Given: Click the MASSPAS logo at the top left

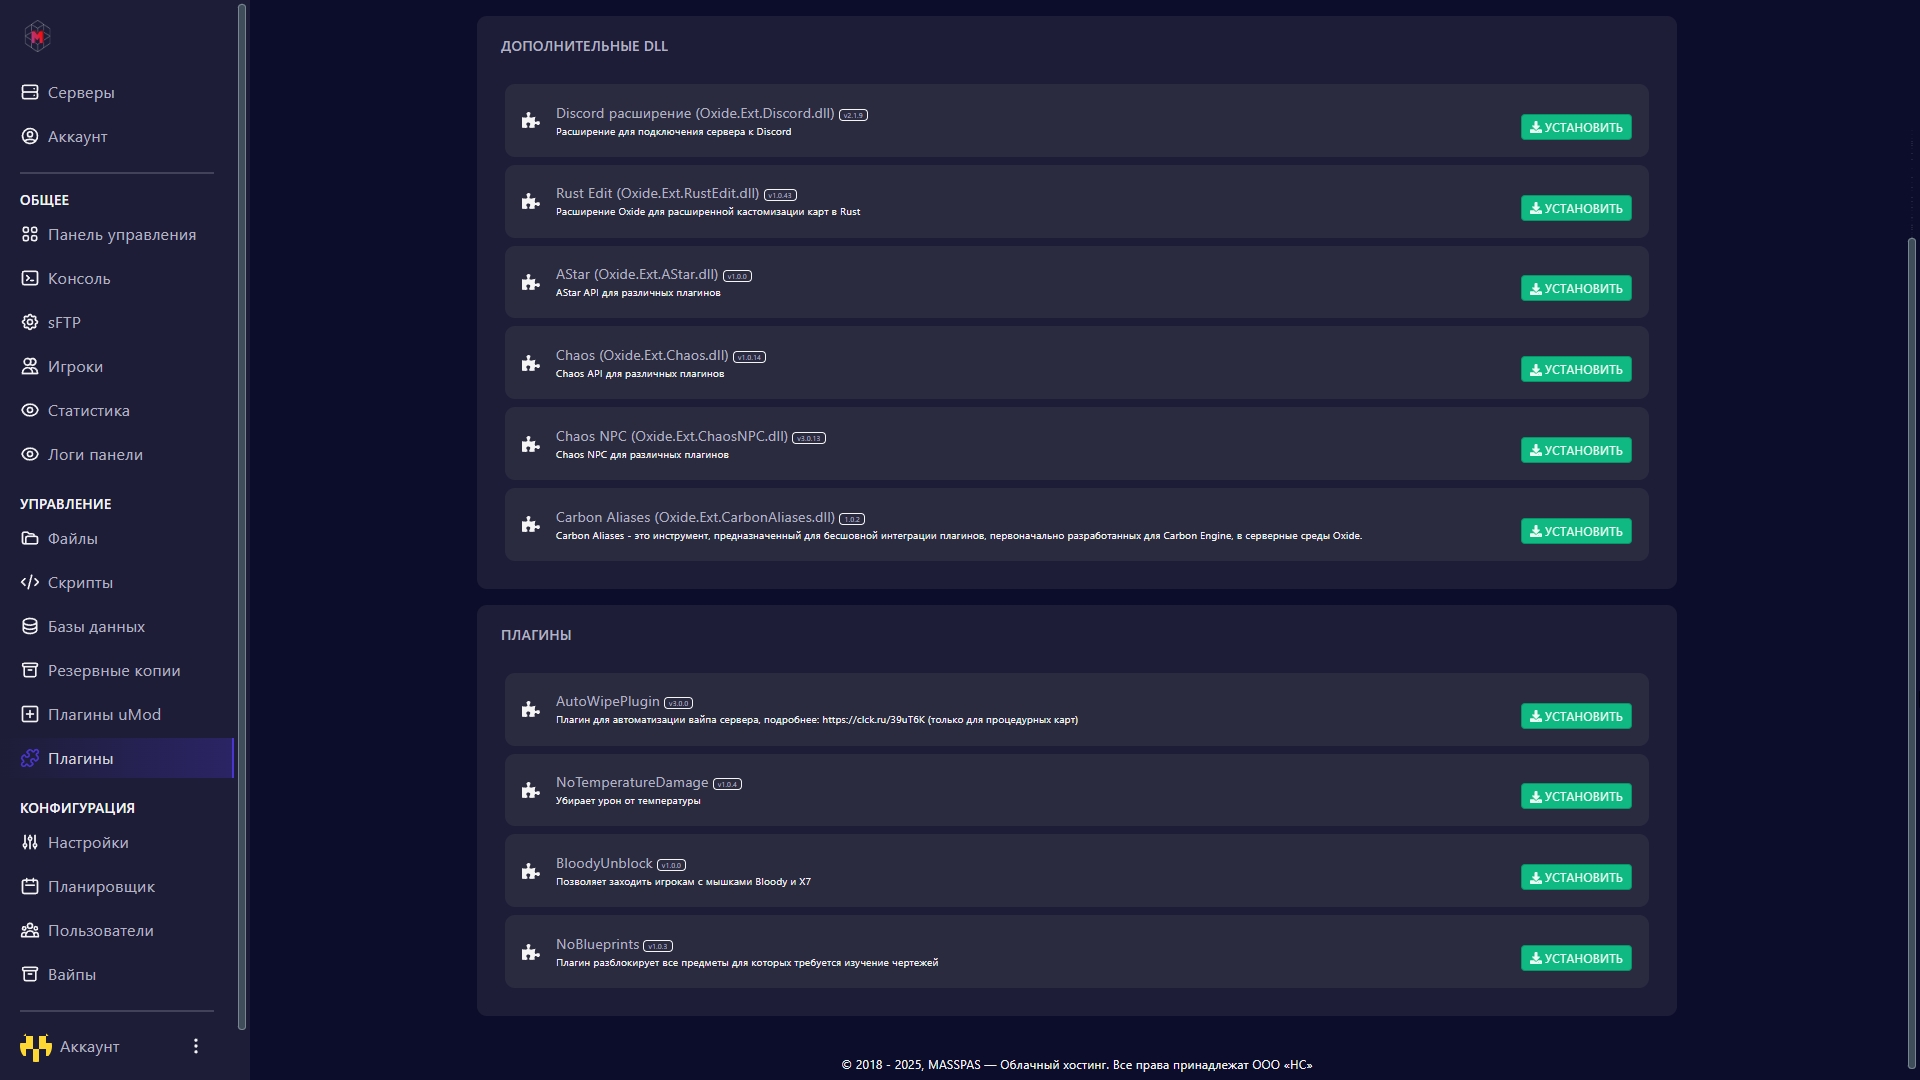Looking at the screenshot, I should (x=37, y=36).
